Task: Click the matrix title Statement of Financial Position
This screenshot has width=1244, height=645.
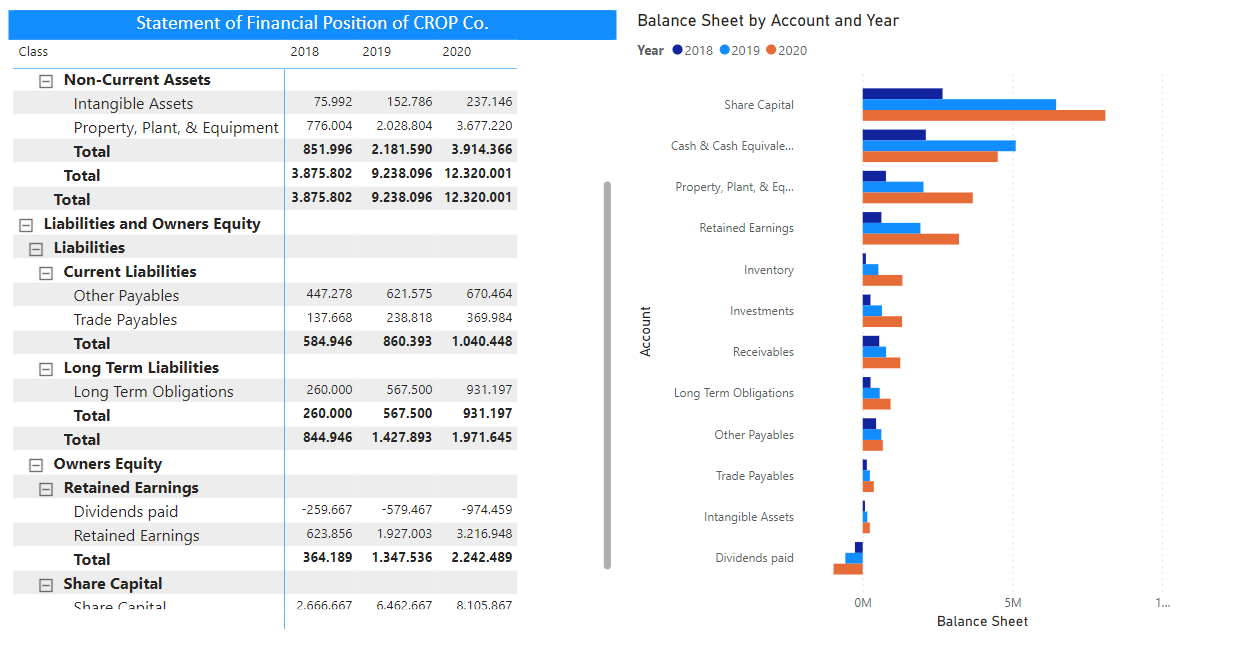Action: (312, 23)
